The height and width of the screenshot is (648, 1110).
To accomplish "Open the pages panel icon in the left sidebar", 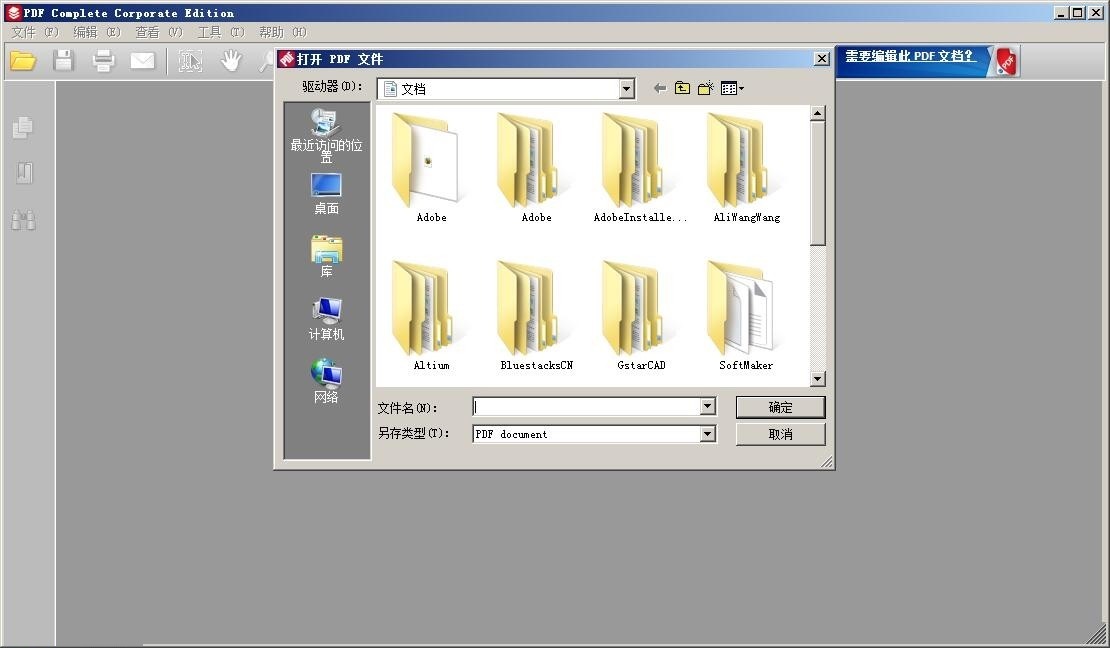I will [23, 127].
